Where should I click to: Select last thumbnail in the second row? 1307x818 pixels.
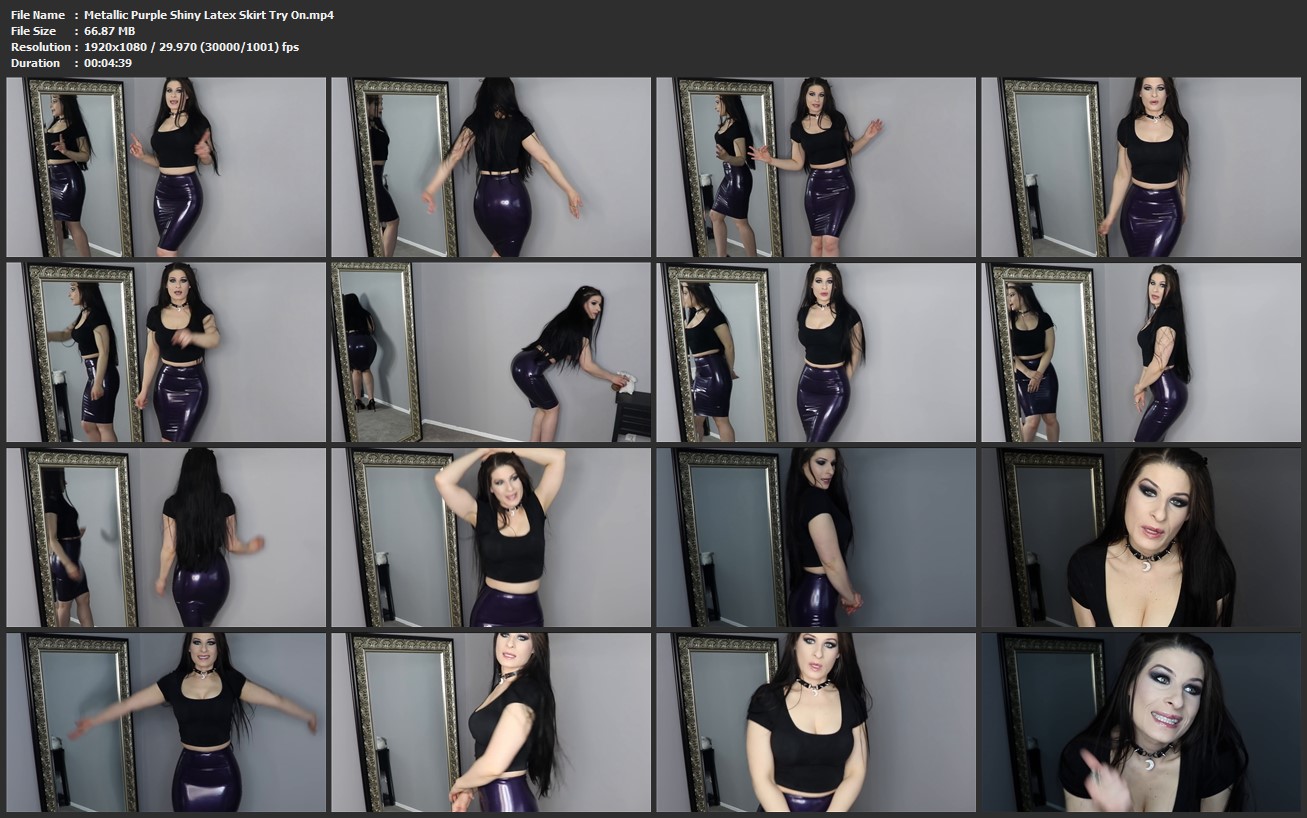click(x=1141, y=352)
